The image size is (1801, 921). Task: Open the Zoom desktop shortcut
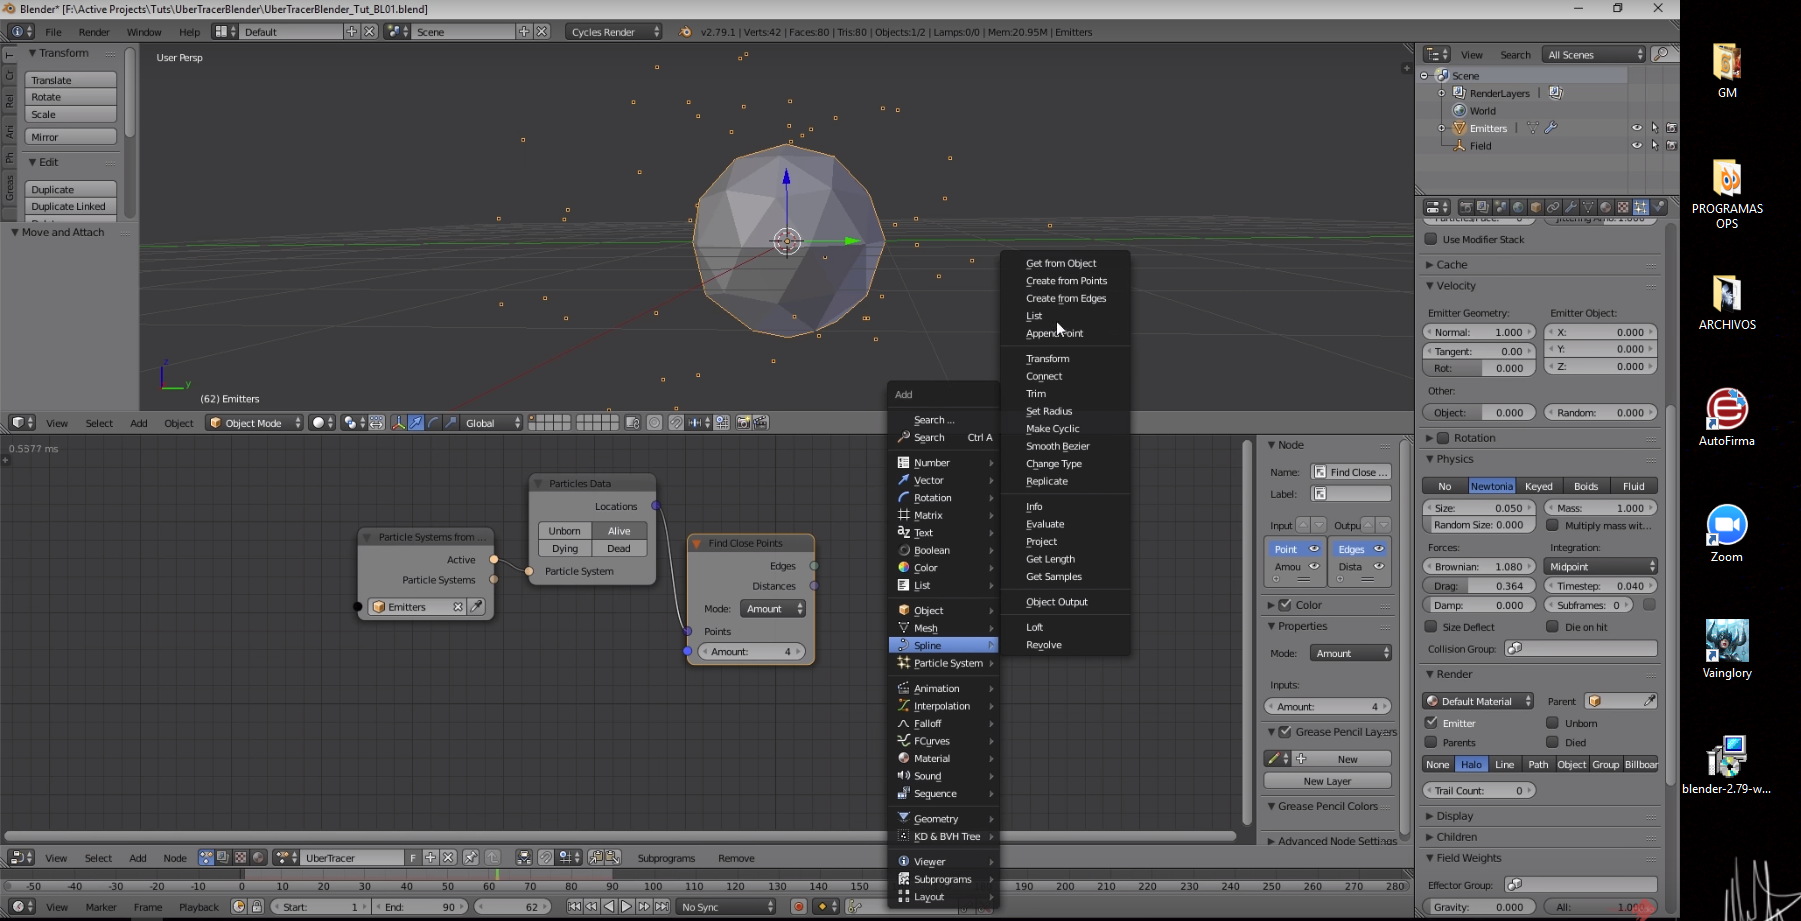coord(1726,534)
